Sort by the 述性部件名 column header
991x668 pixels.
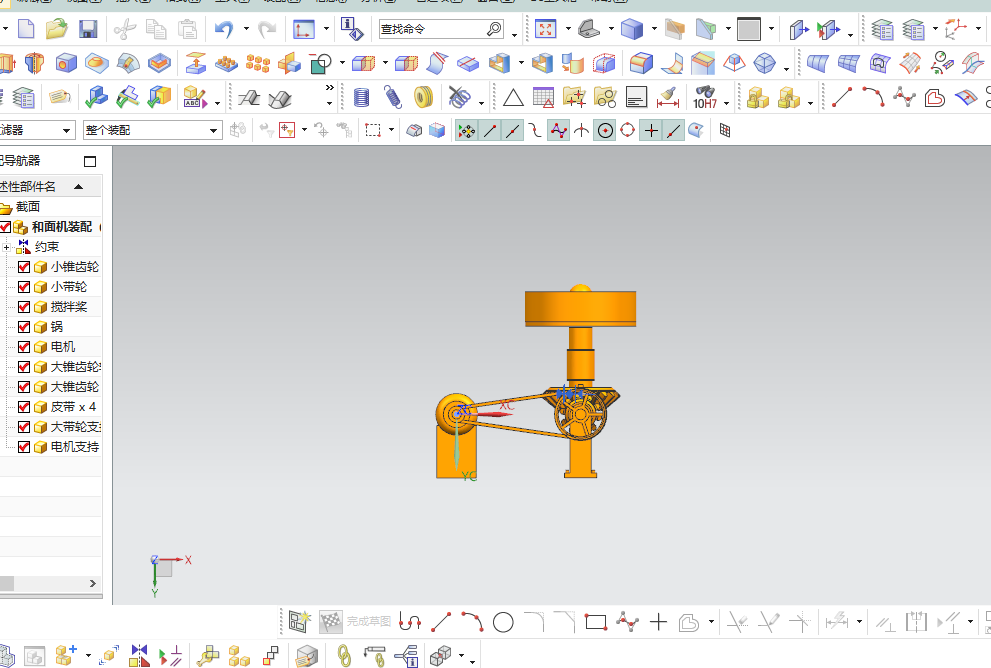click(51, 186)
